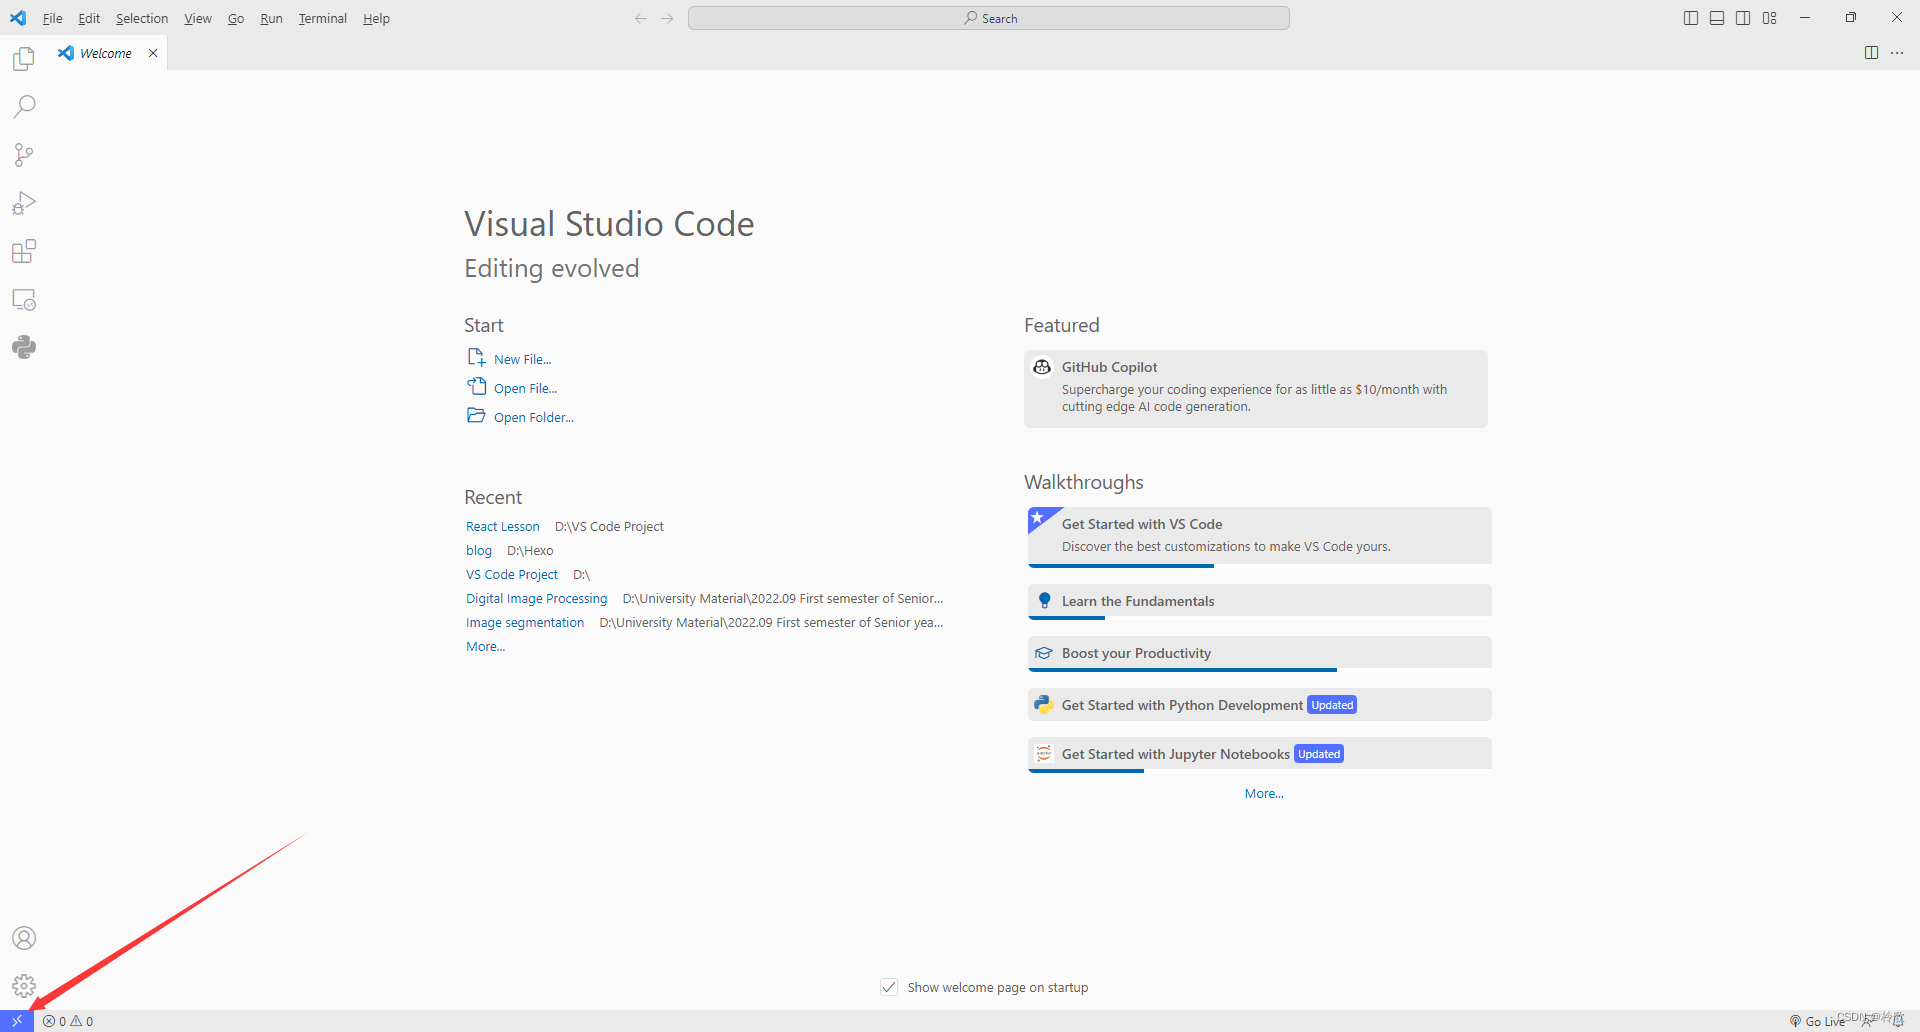Click the VS Code logo in title bar
Screen dimensions: 1920x1032
[18, 18]
